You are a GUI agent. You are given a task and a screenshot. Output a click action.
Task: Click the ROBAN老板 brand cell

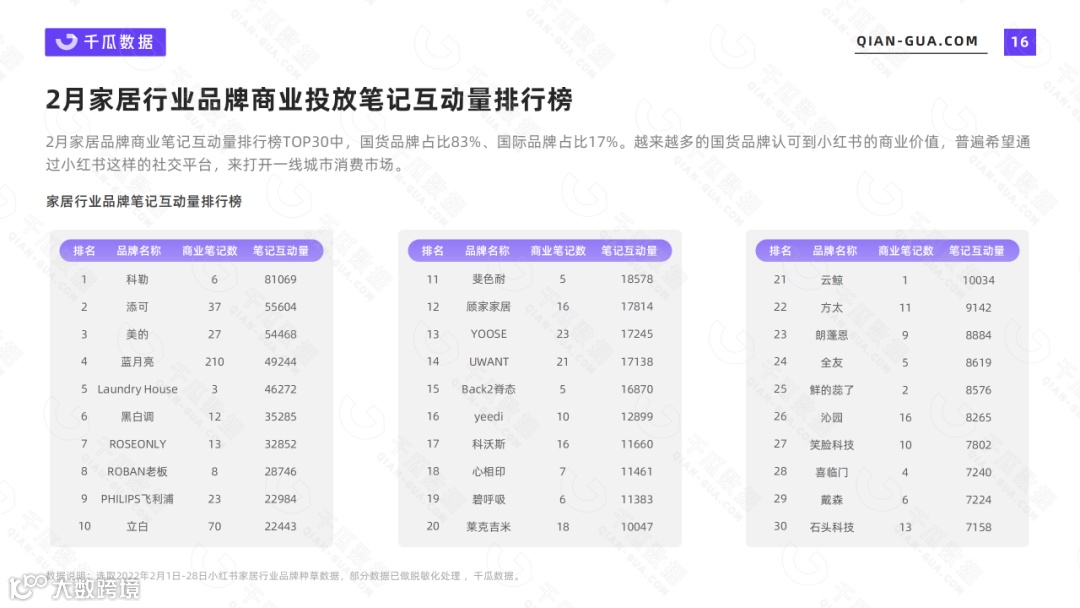[x=137, y=472]
